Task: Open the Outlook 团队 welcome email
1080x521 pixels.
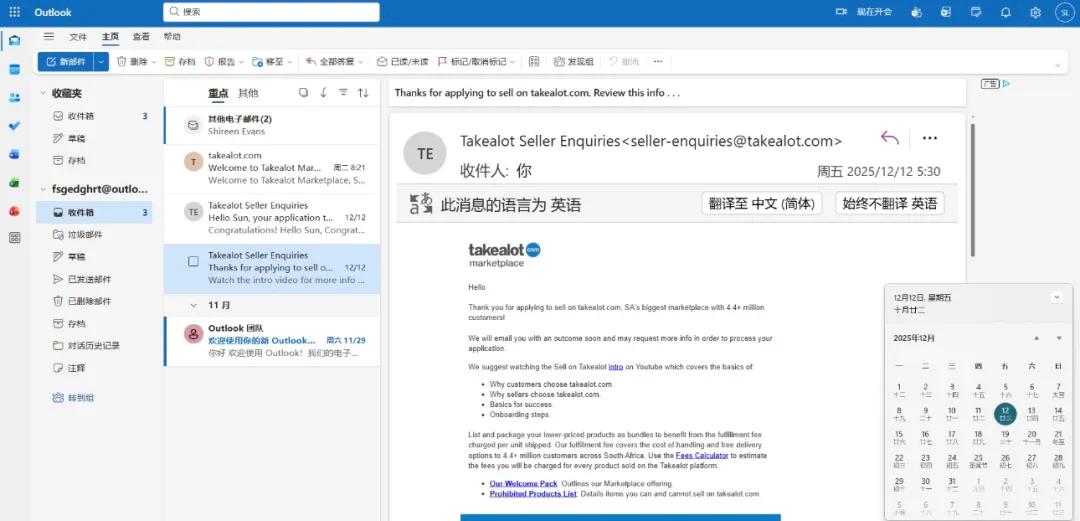Action: click(272, 341)
